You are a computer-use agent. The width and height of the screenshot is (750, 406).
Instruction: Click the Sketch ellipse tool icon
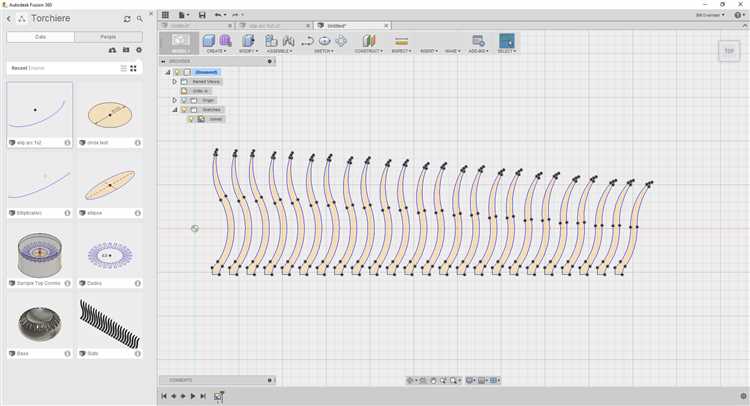click(x=324, y=41)
